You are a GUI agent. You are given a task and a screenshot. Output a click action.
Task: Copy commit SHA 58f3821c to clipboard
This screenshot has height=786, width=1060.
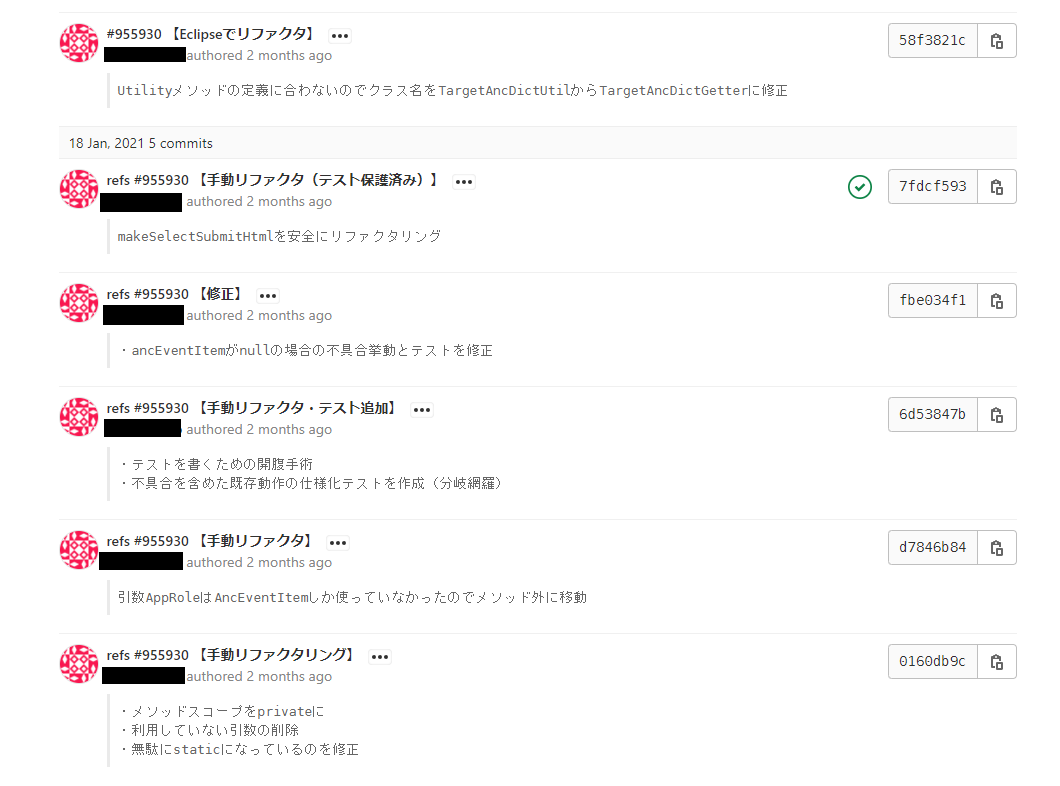coord(996,41)
